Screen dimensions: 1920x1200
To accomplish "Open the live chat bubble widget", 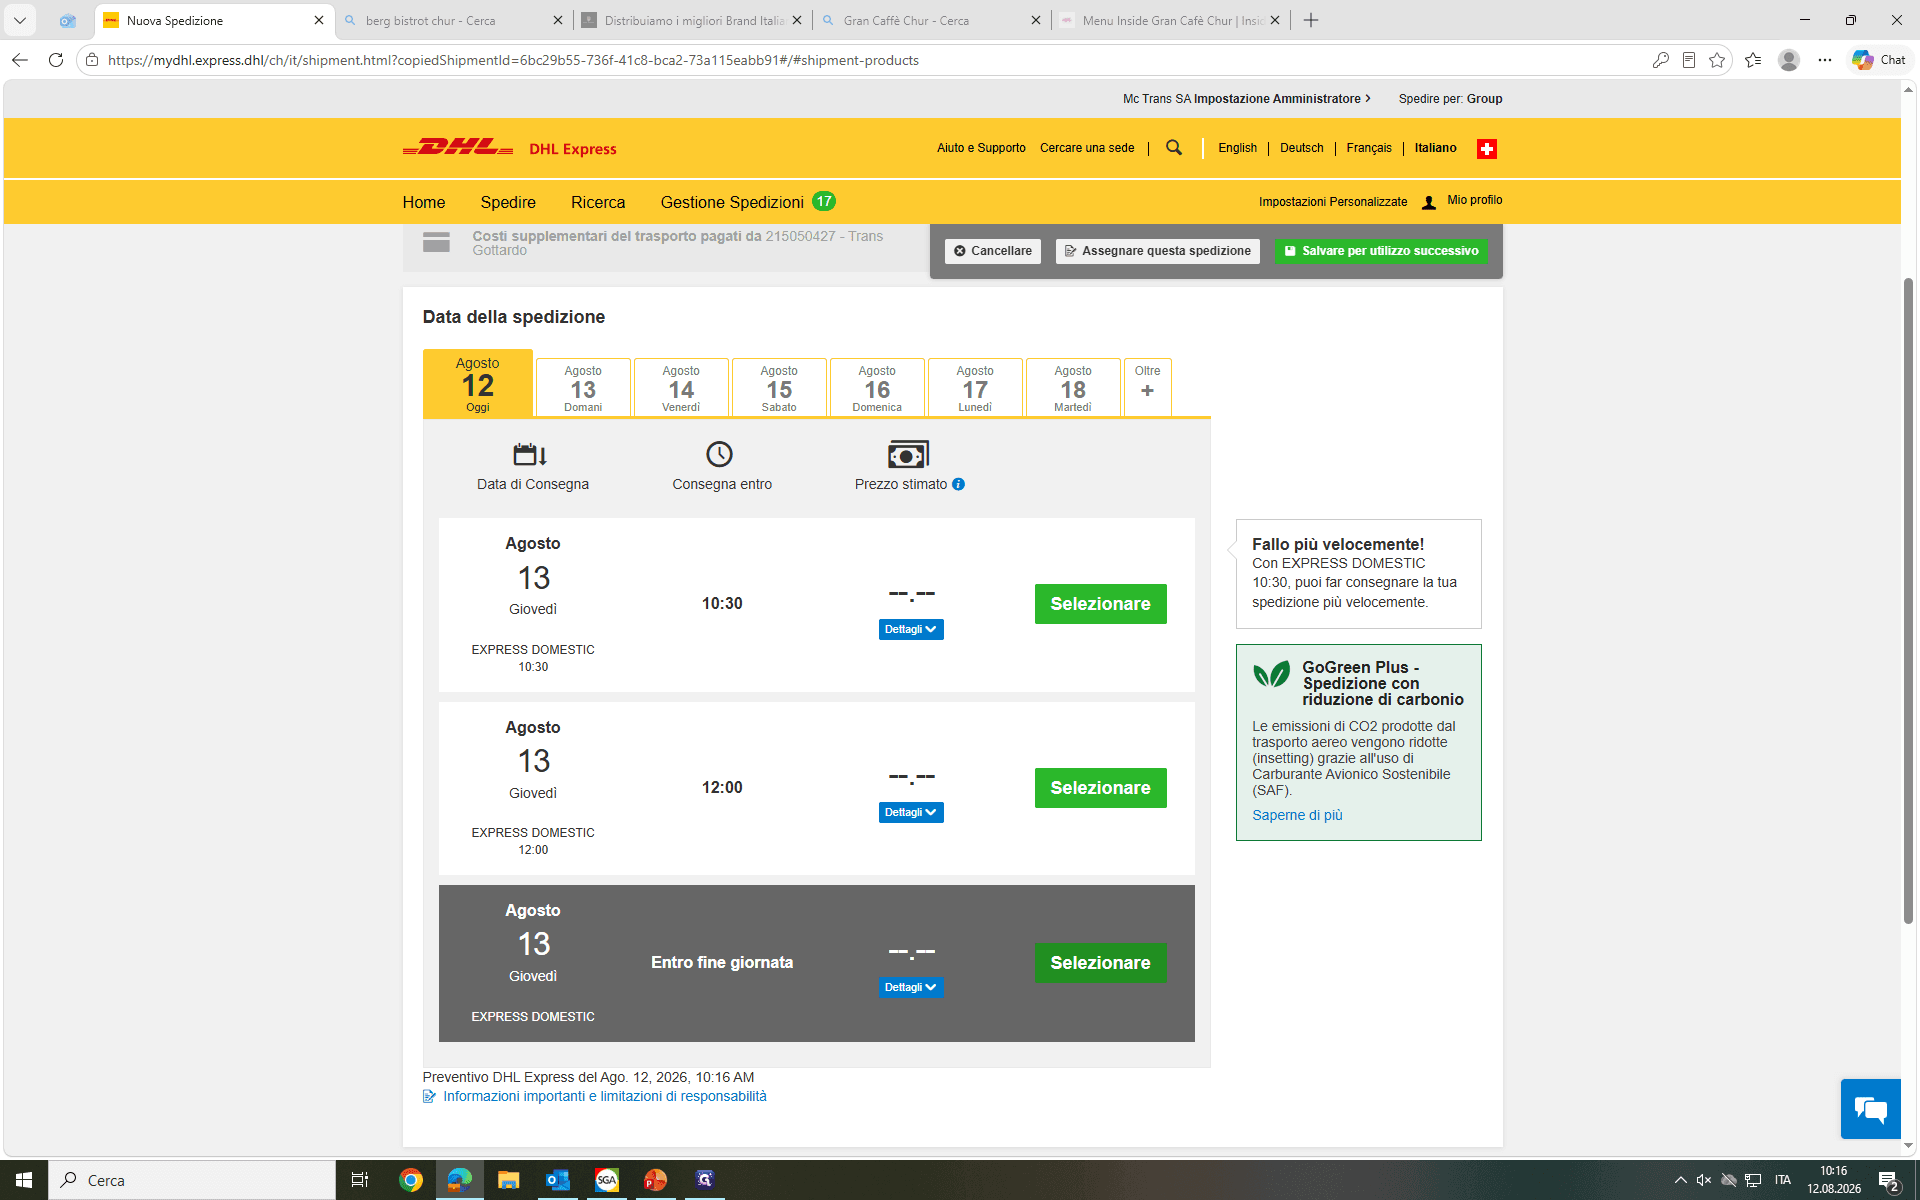I will [1870, 1109].
